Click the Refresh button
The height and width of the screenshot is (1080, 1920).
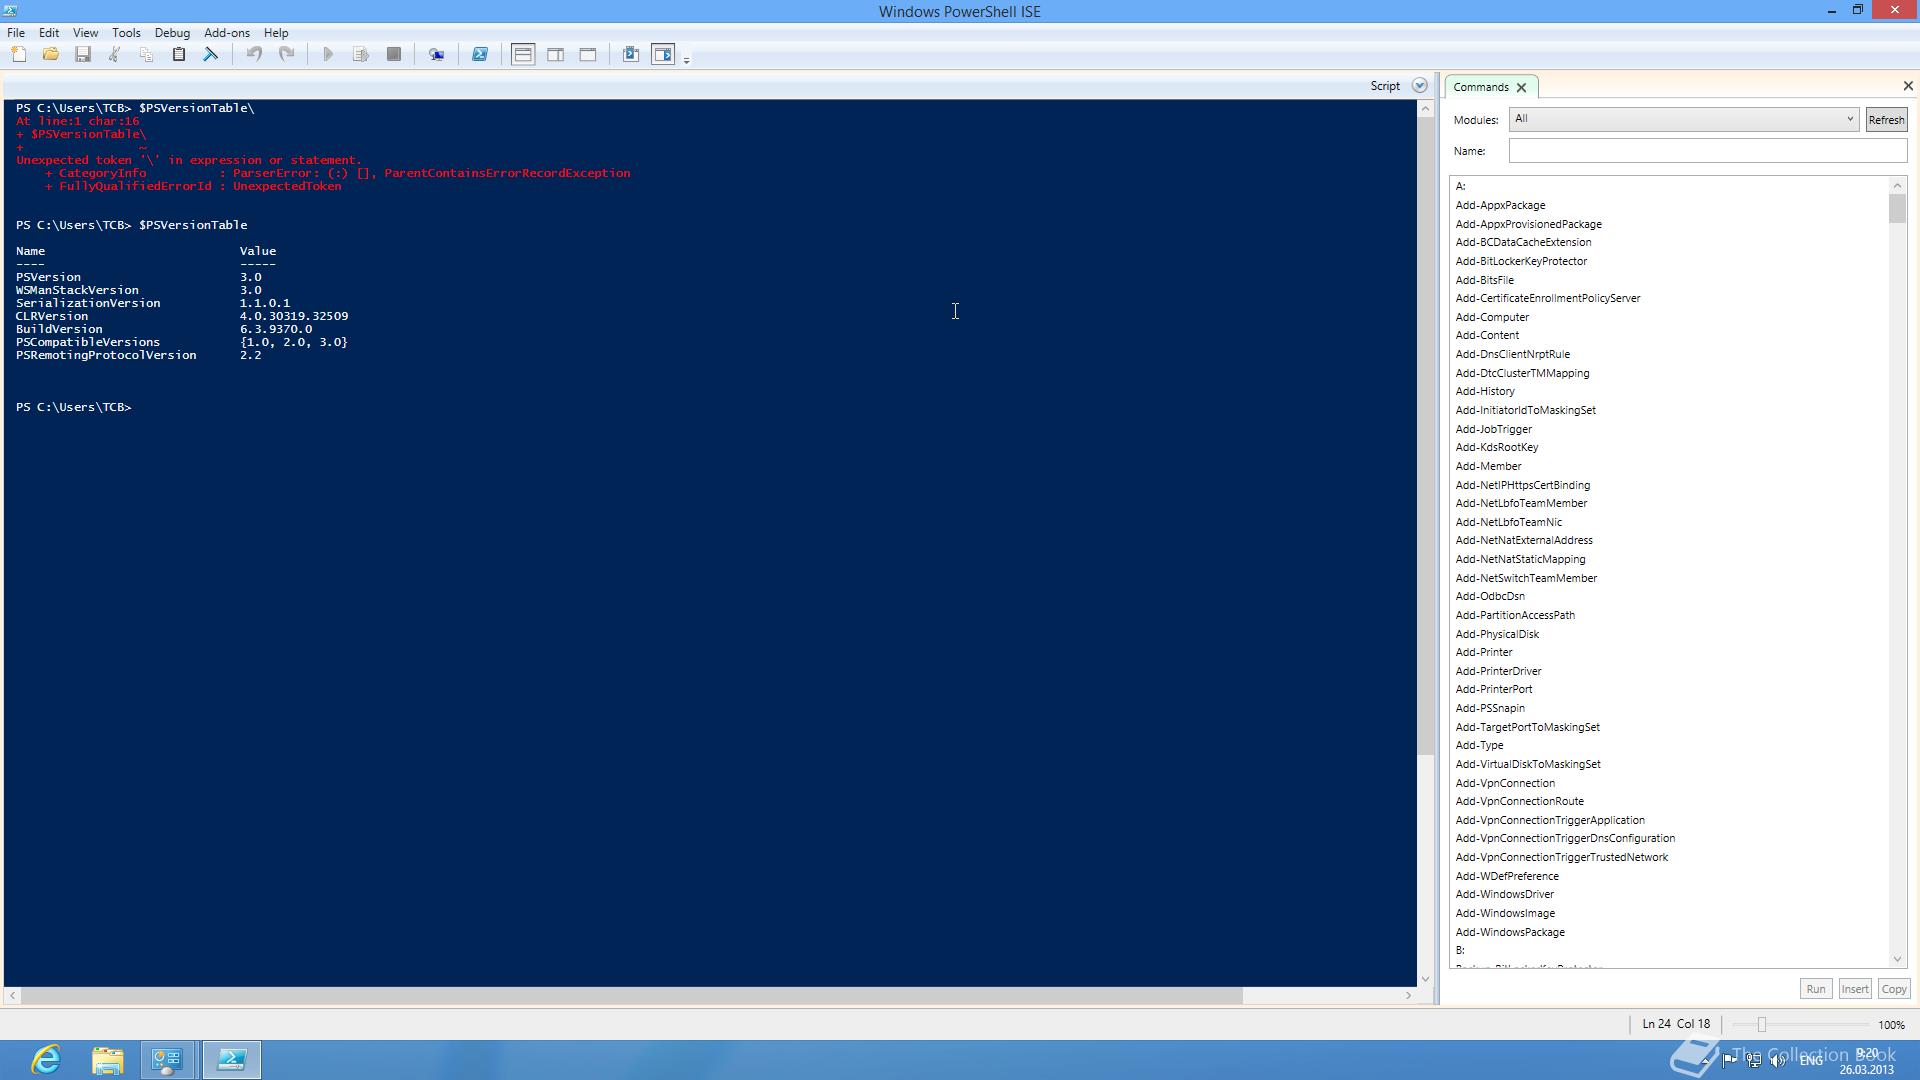(1886, 120)
